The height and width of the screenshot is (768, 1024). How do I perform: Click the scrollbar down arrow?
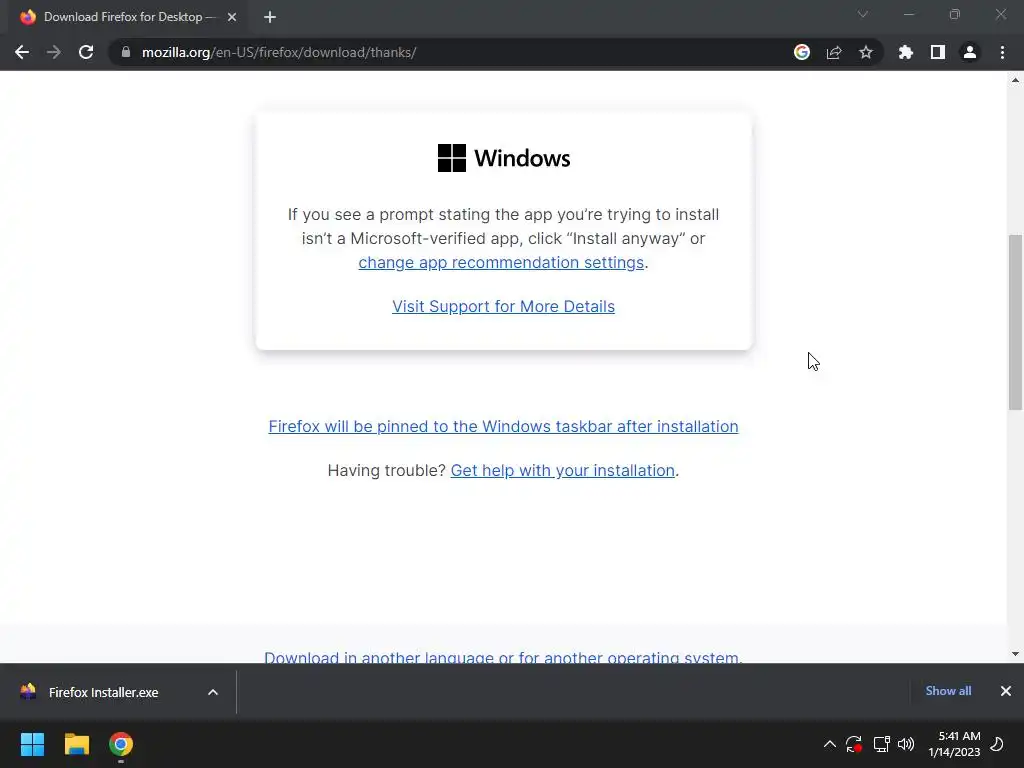pyautogui.click(x=1015, y=654)
